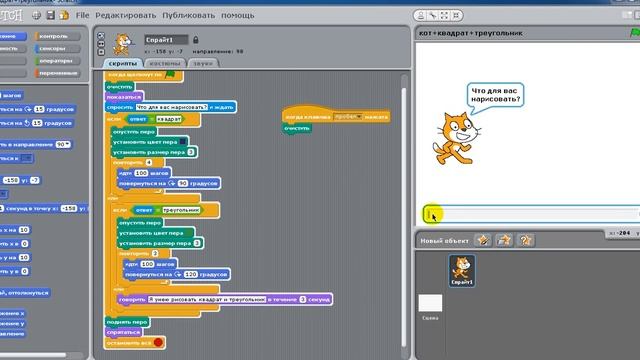Click the globe language icon
This screenshot has height=360, width=640.
pyautogui.click(x=37, y=16)
